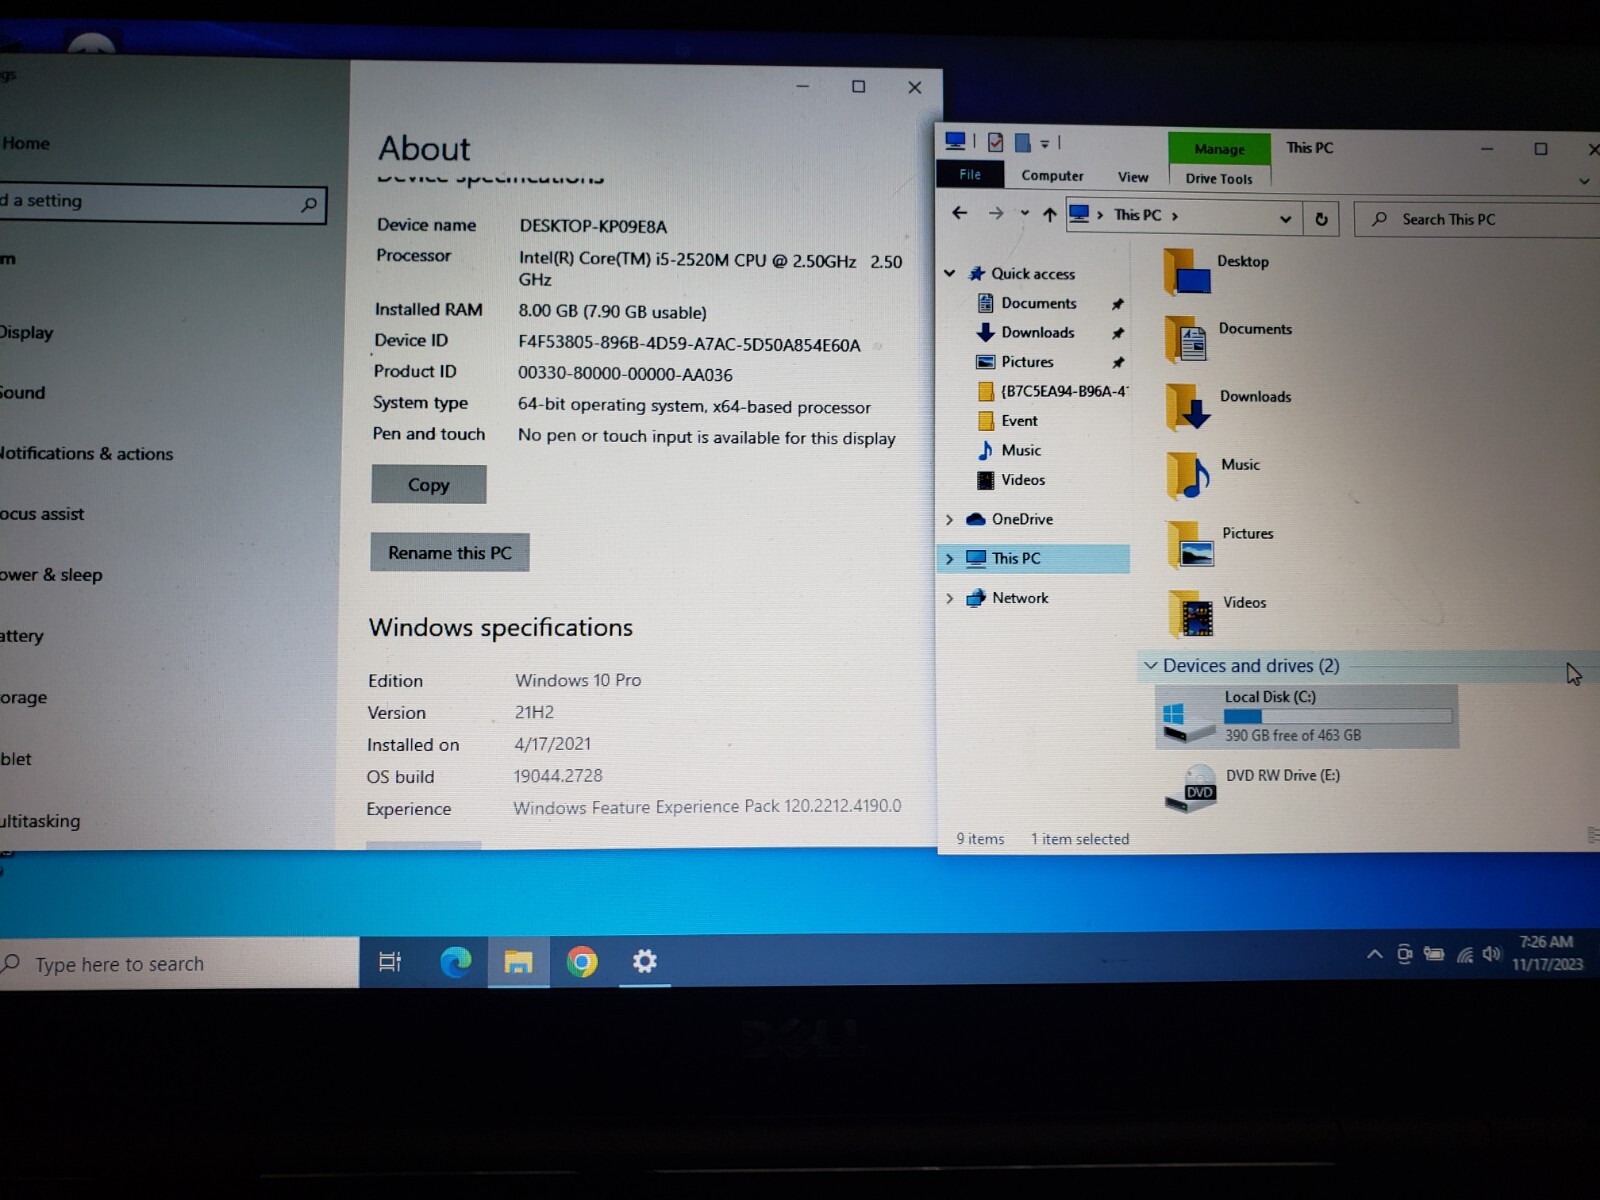Image resolution: width=1600 pixels, height=1200 pixels.
Task: Collapse the Quick access tree node
Action: coord(949,272)
